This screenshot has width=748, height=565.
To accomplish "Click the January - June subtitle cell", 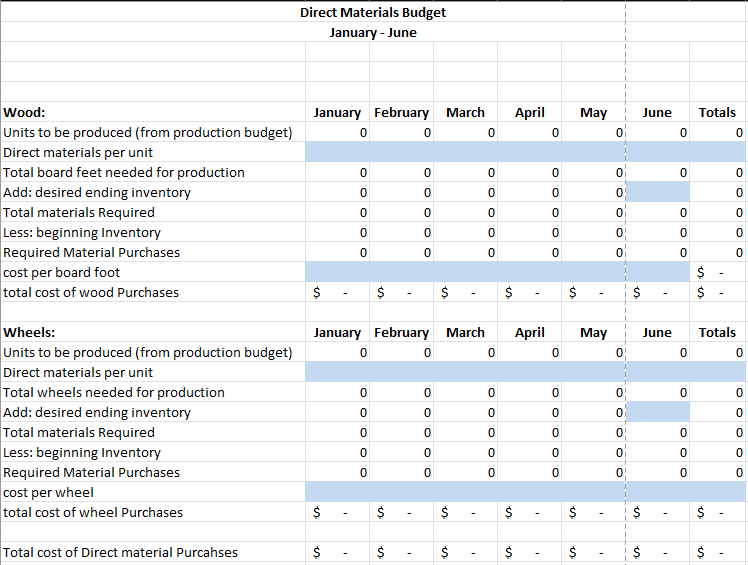I will (373, 32).
